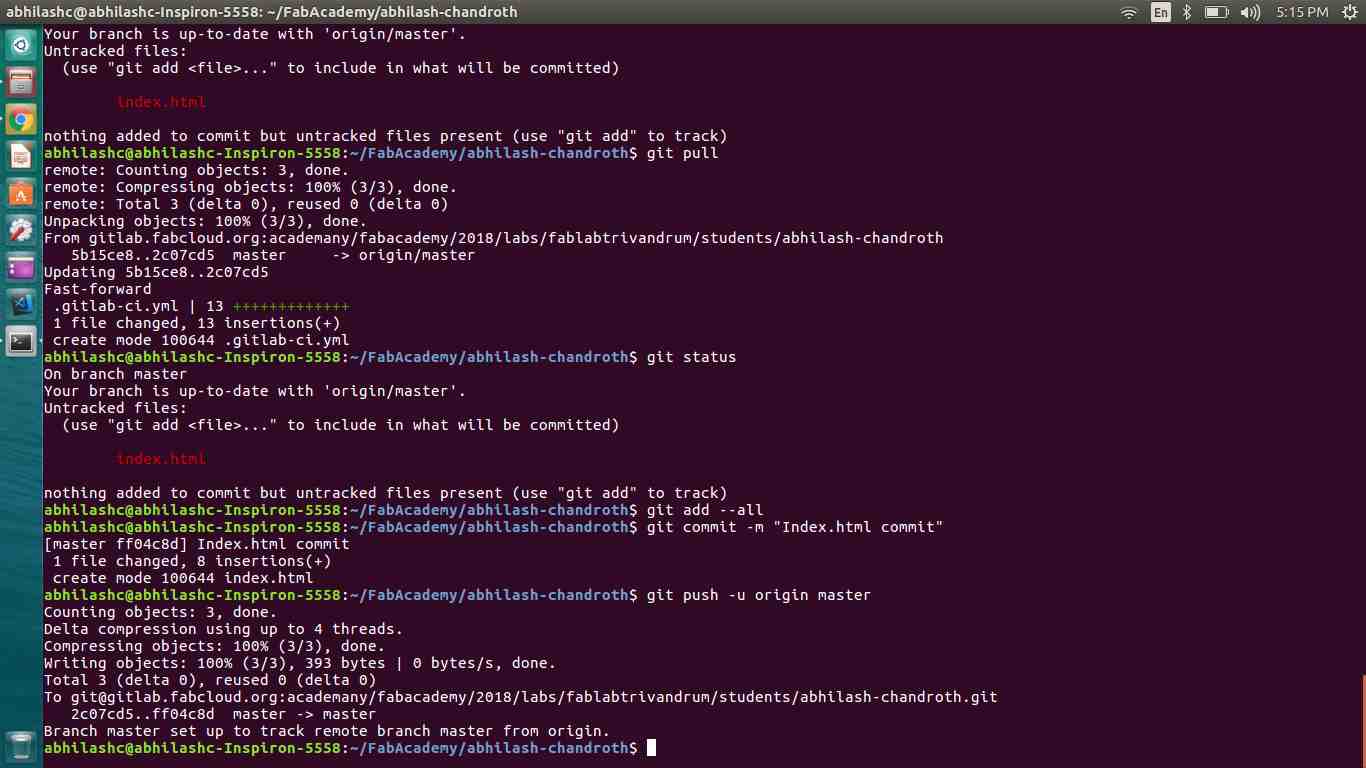1366x768 pixels.
Task: Click 'On branch master' line
Action: 115,374
